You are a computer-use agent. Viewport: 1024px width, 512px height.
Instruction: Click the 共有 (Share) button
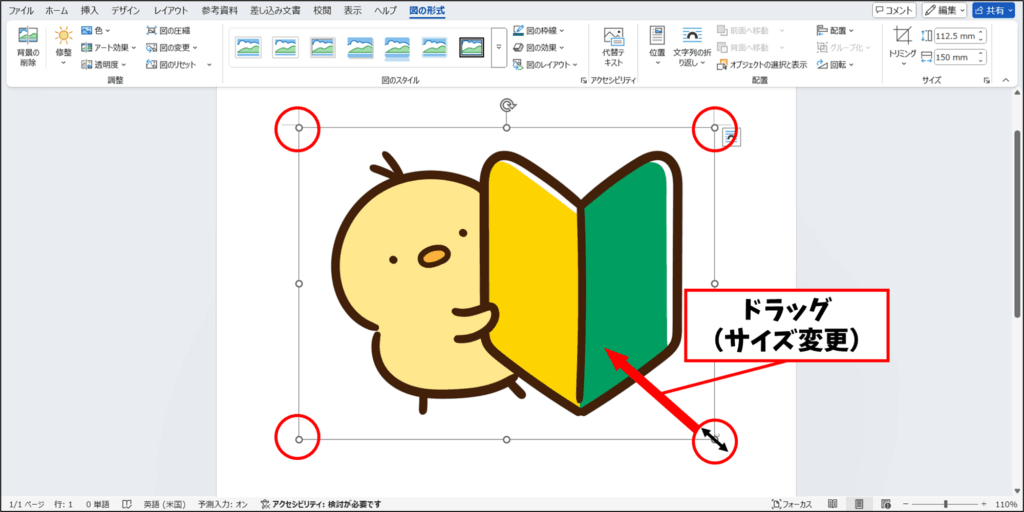(995, 10)
